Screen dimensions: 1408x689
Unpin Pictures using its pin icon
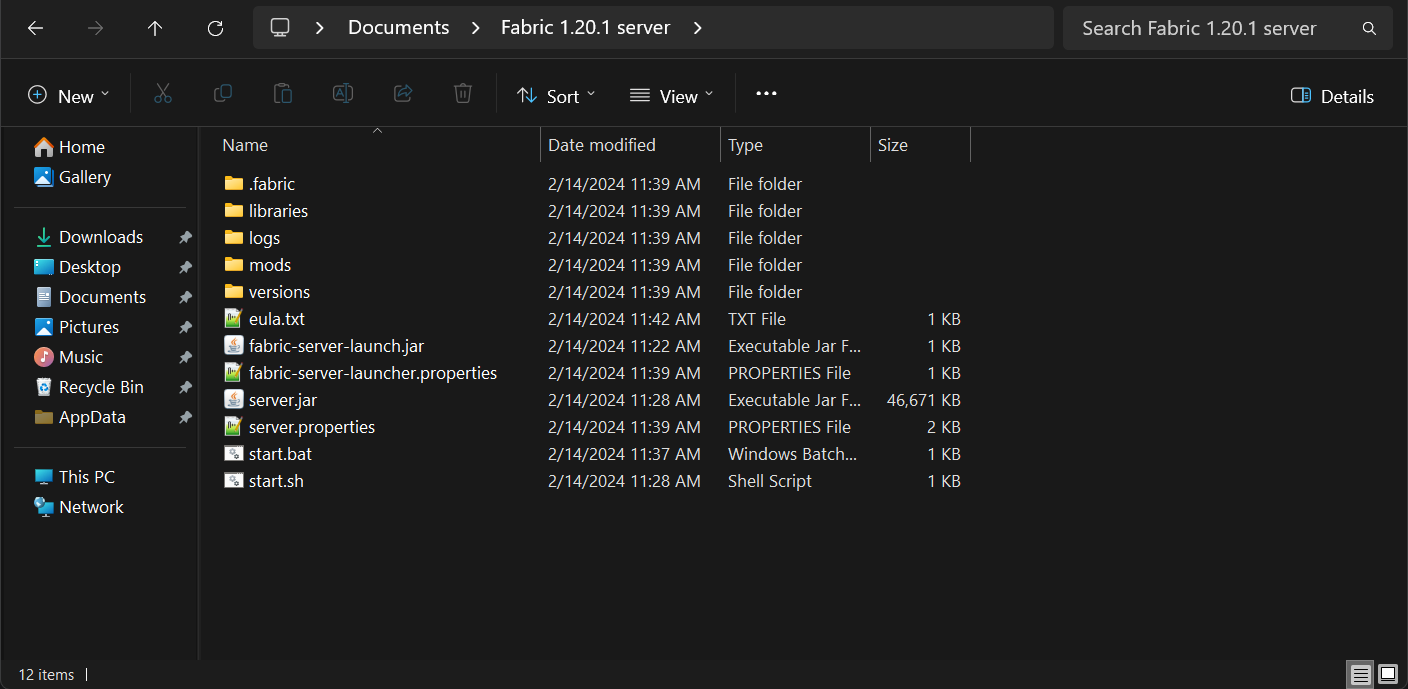185,328
